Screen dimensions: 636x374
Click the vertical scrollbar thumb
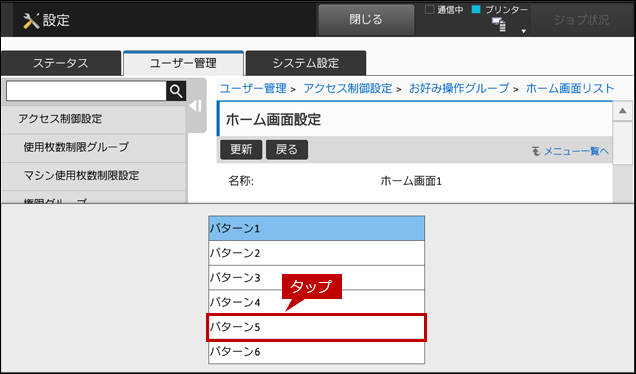(x=623, y=143)
